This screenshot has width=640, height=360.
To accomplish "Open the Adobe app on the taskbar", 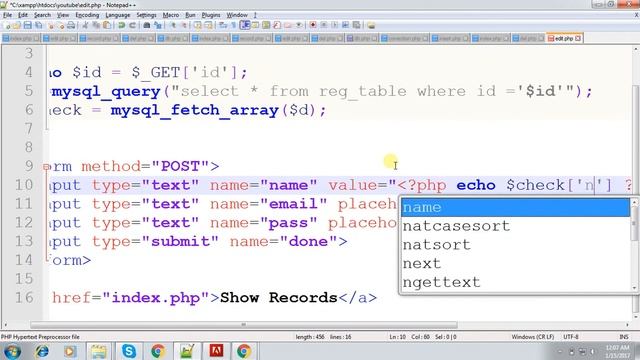I will [x=216, y=351].
